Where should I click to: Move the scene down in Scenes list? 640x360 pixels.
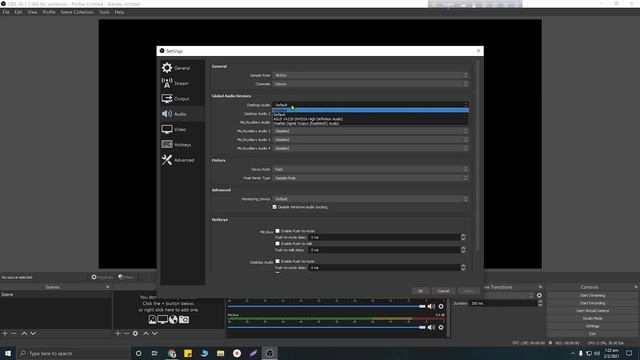[x=33, y=333]
